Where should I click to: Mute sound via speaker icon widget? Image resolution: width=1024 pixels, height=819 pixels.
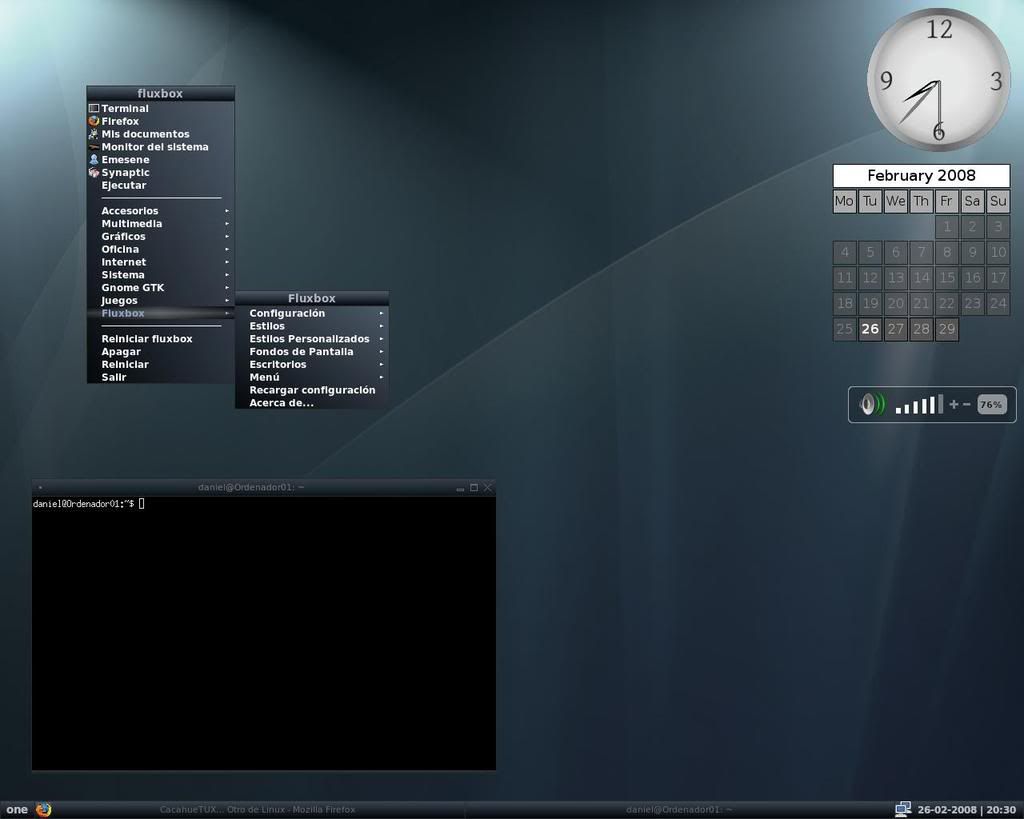pyautogui.click(x=872, y=404)
